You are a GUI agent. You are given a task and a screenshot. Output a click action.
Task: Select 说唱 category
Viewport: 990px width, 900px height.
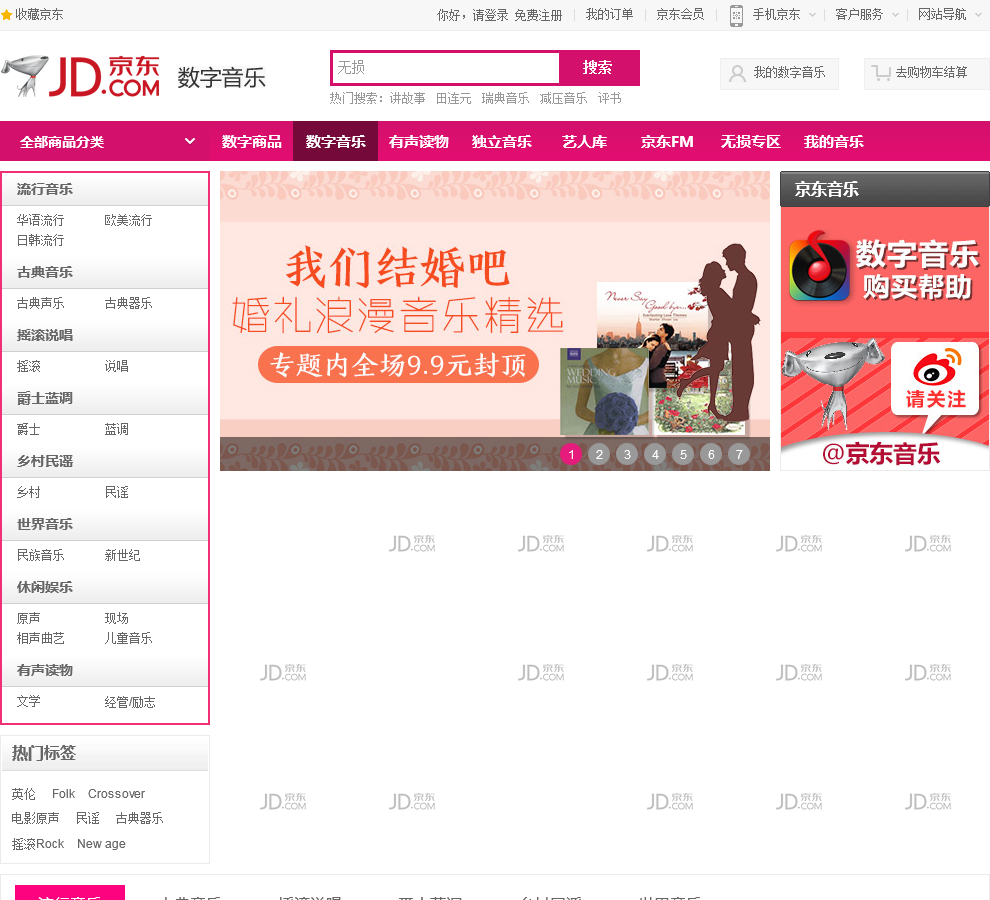pos(116,366)
